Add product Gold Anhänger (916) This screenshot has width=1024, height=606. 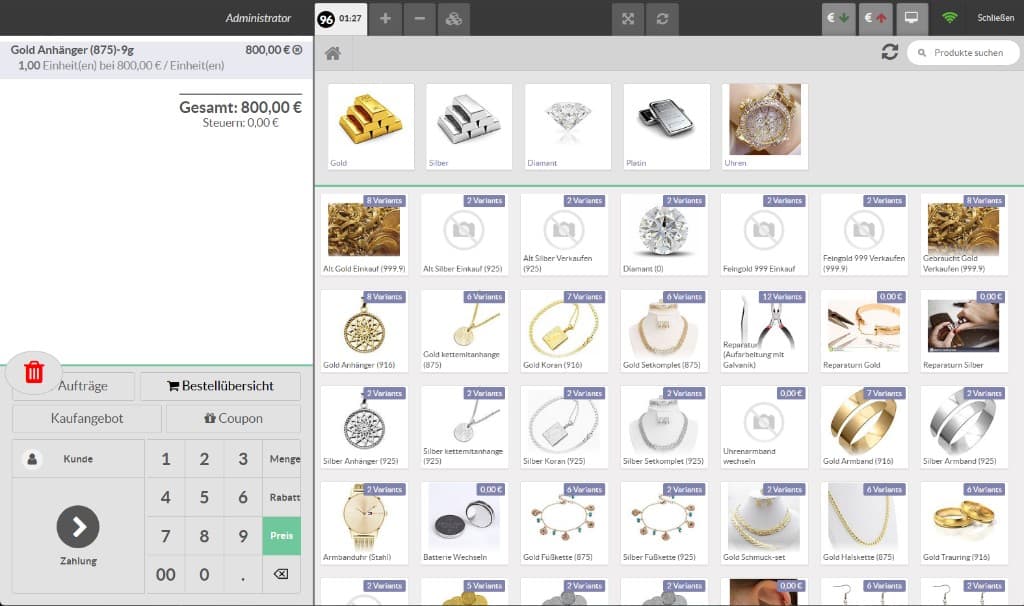click(364, 330)
